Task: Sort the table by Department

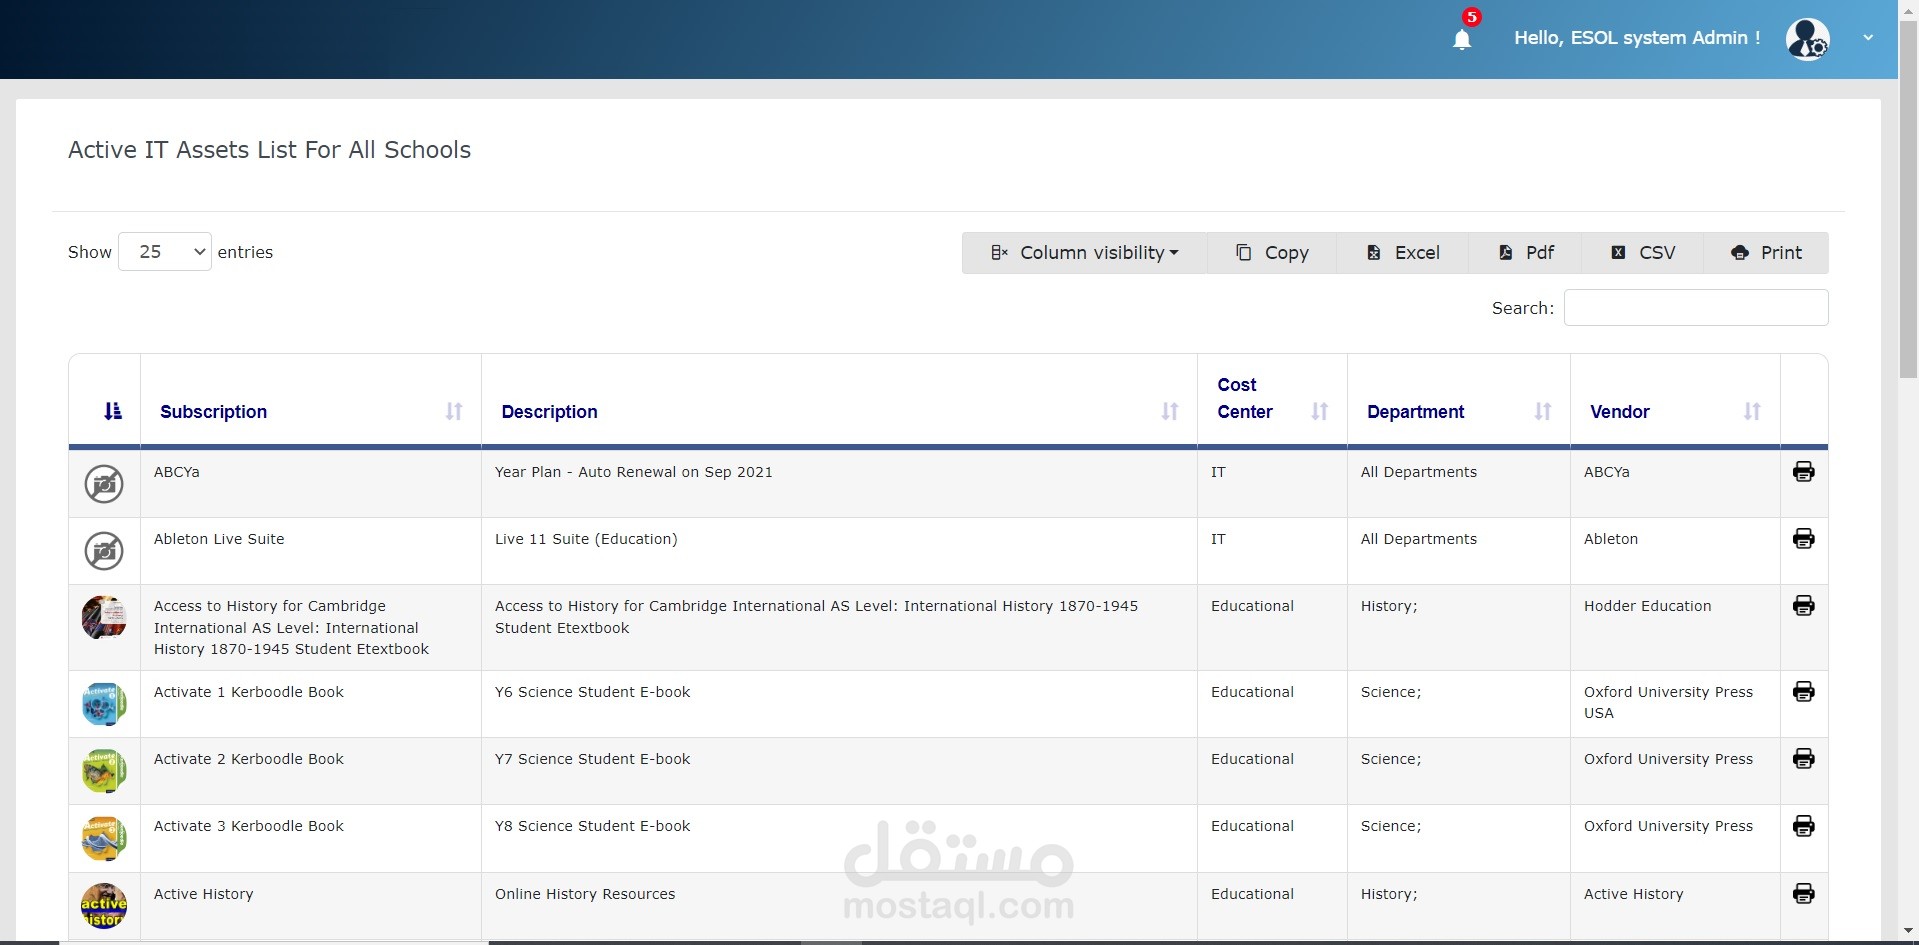Action: 1459,411
